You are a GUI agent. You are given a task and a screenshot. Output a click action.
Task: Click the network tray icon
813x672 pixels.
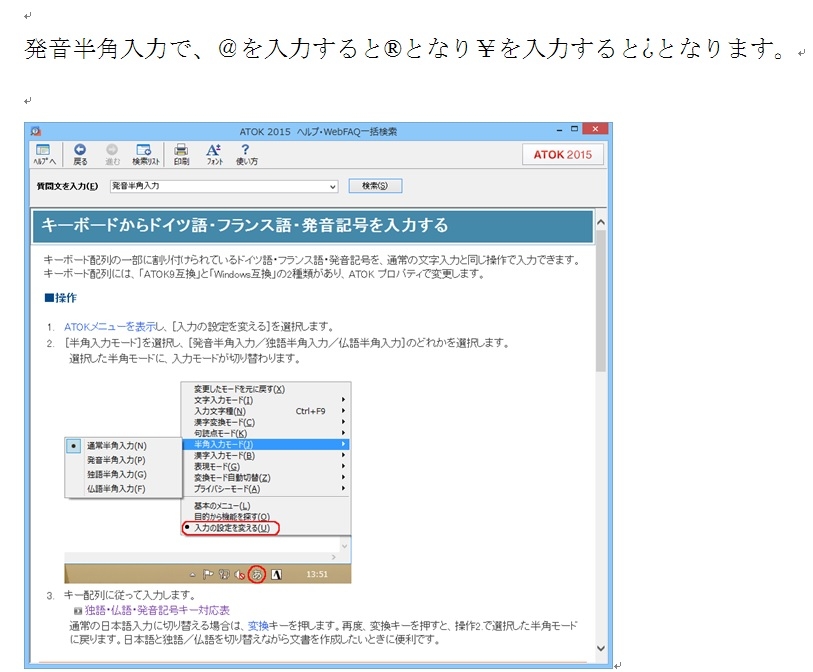click(x=223, y=574)
